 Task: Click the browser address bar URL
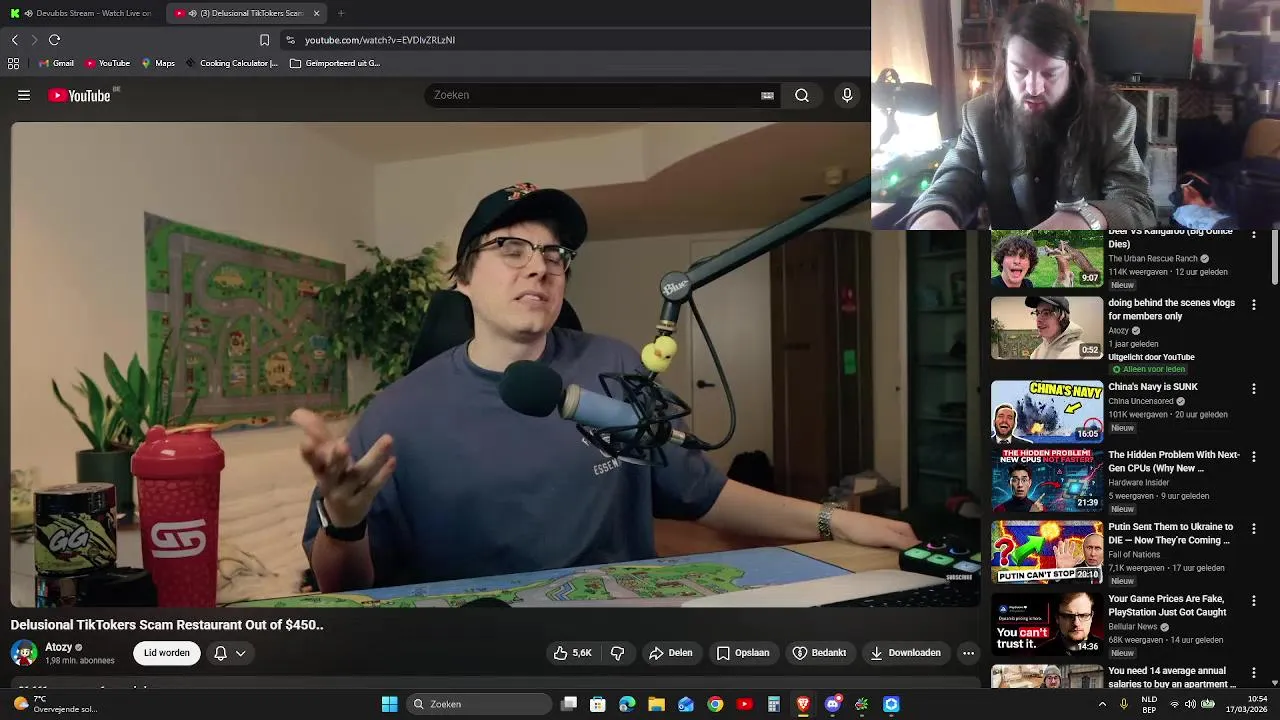pyautogui.click(x=380, y=40)
